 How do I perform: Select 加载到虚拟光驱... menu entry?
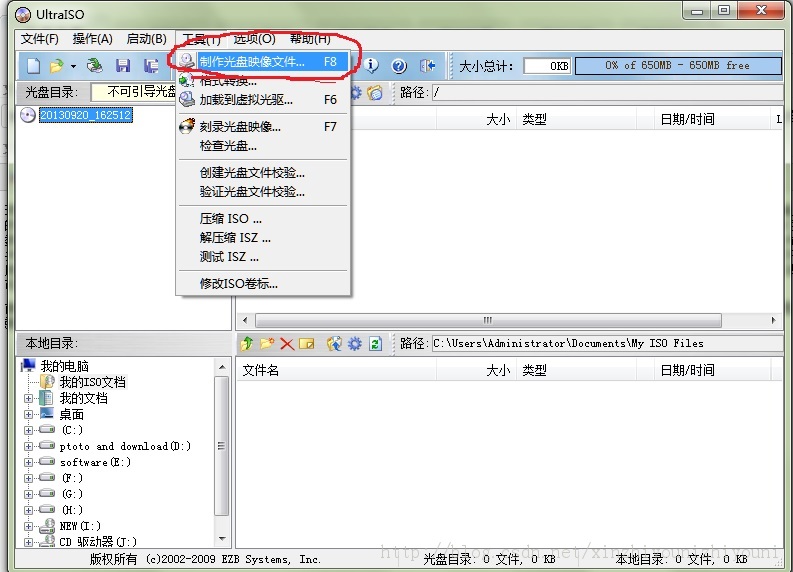pos(263,100)
